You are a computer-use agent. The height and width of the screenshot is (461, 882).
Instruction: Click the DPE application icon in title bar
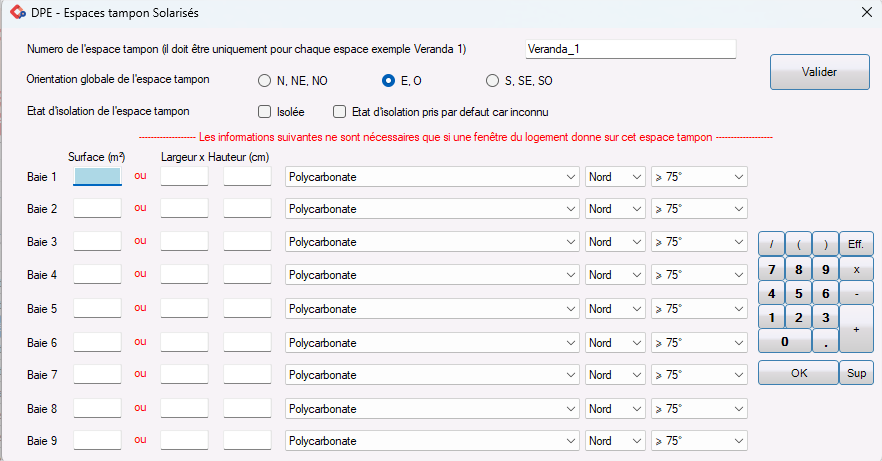pos(17,12)
